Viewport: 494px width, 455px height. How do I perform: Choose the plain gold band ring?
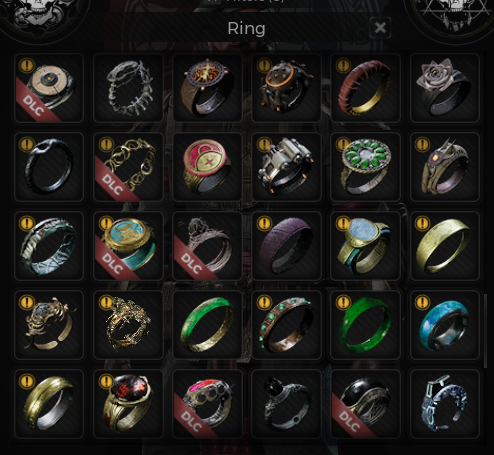445,246
